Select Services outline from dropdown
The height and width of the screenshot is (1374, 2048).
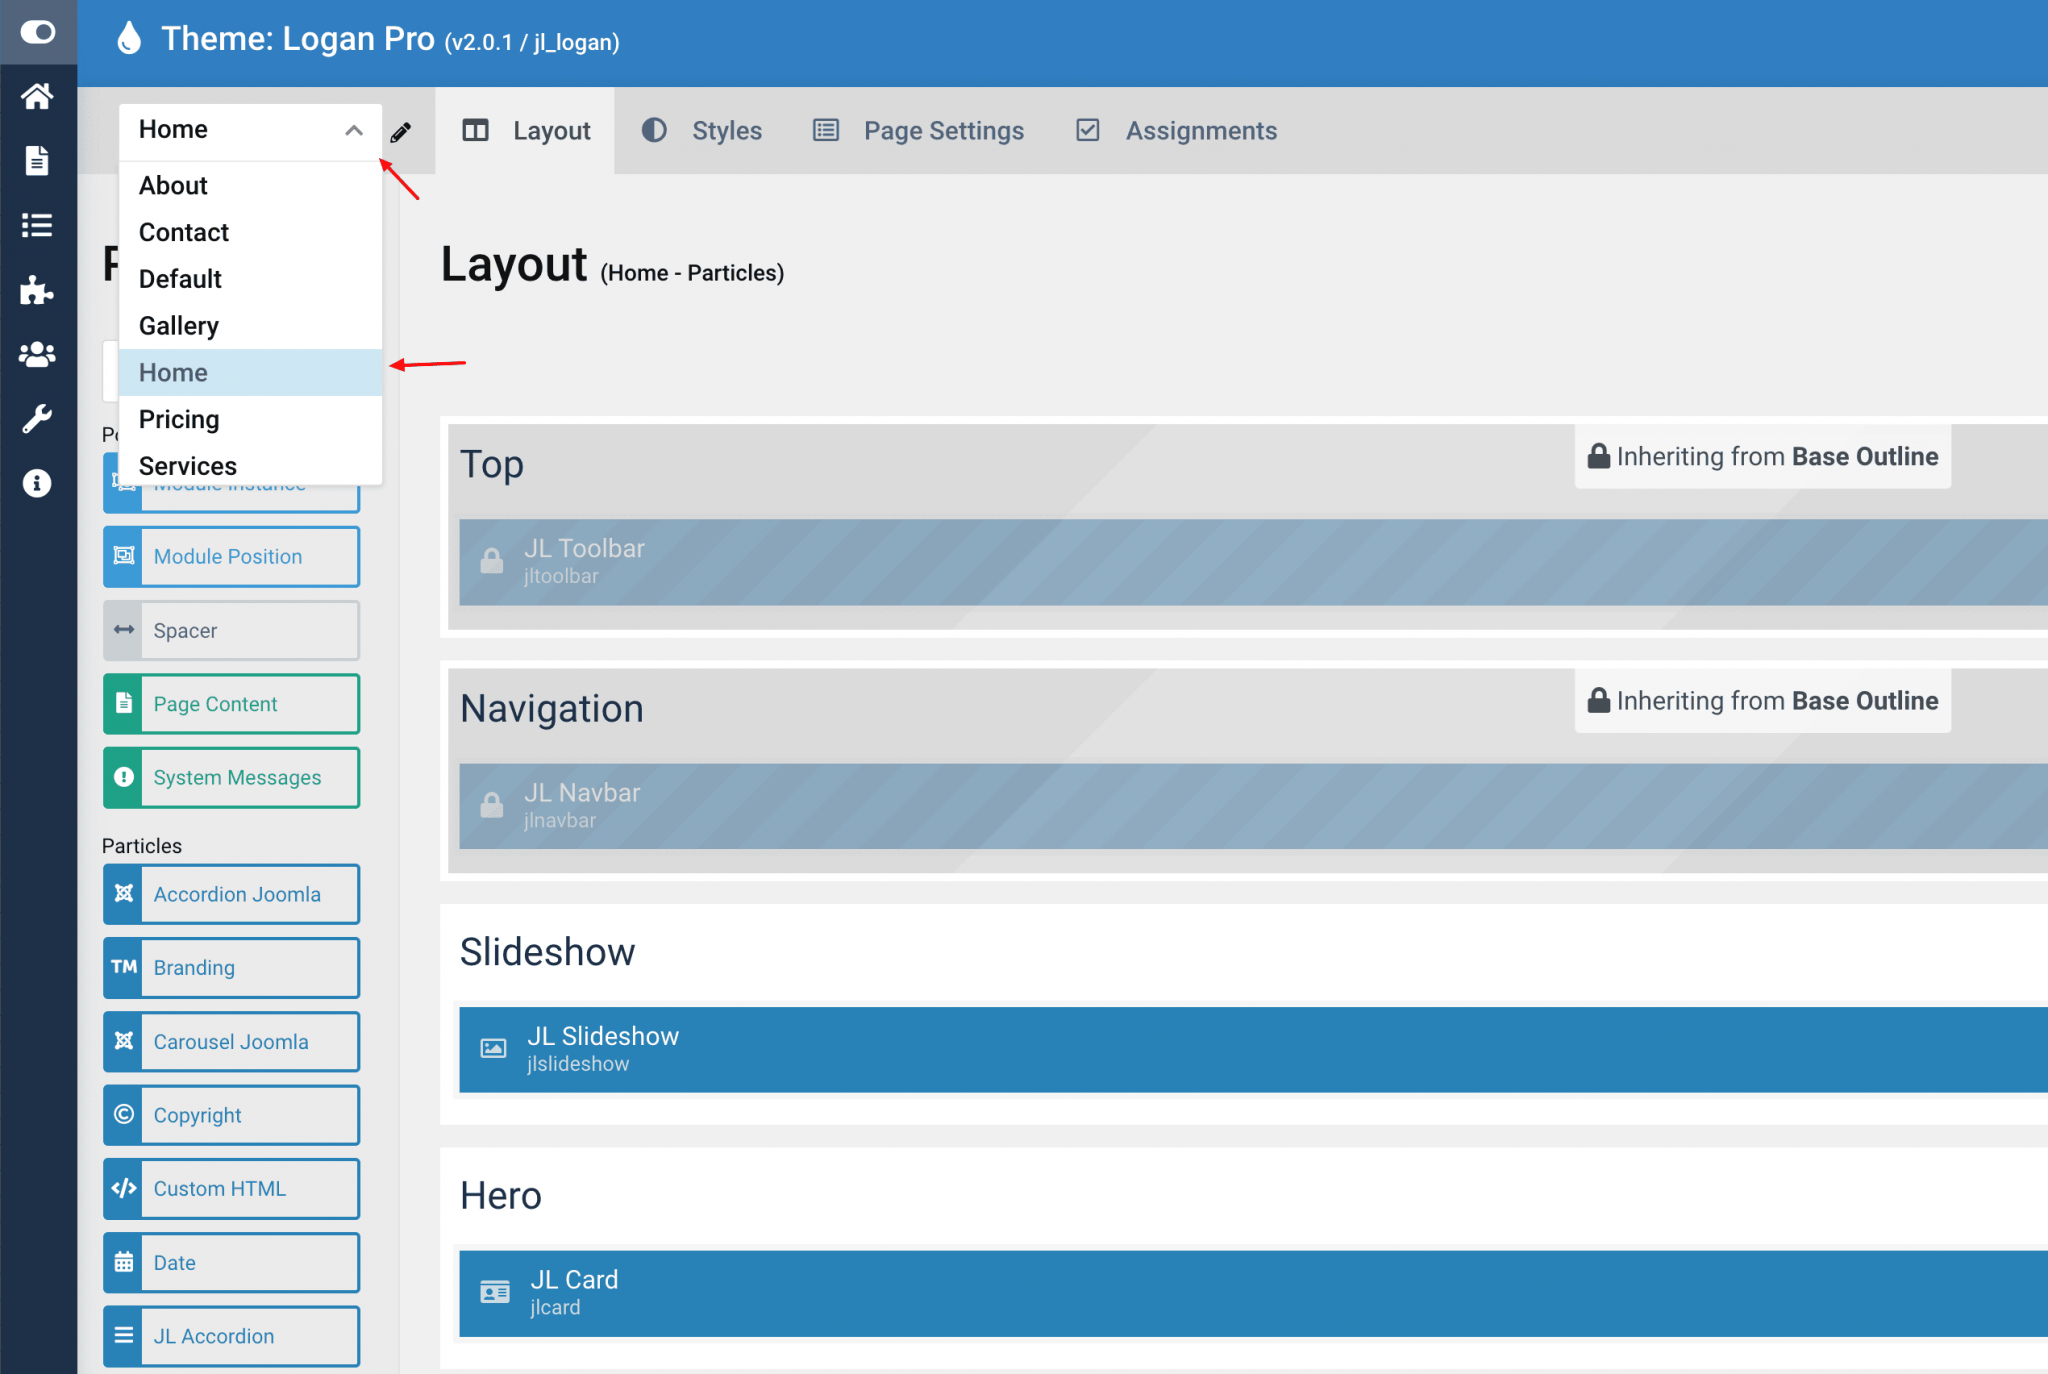click(x=250, y=465)
